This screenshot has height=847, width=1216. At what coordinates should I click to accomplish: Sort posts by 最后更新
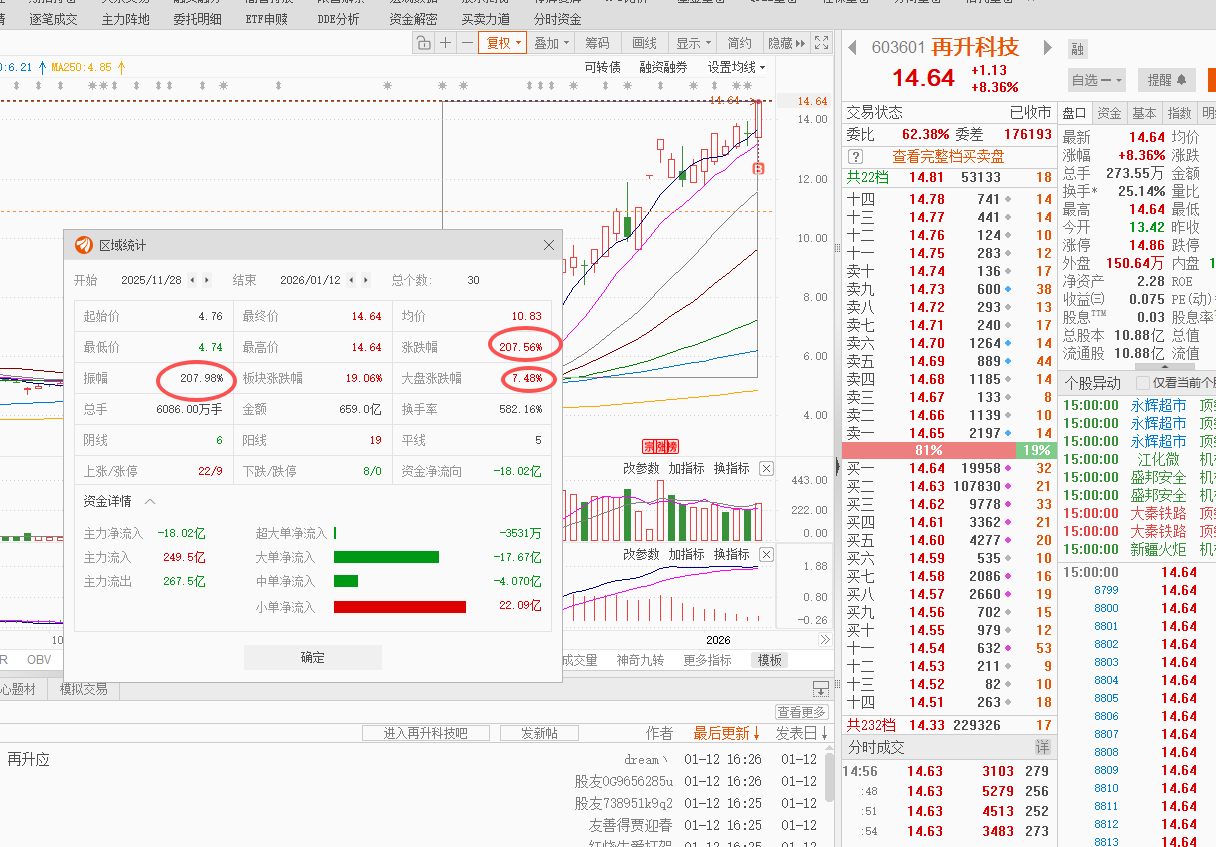pyautogui.click(x=727, y=733)
